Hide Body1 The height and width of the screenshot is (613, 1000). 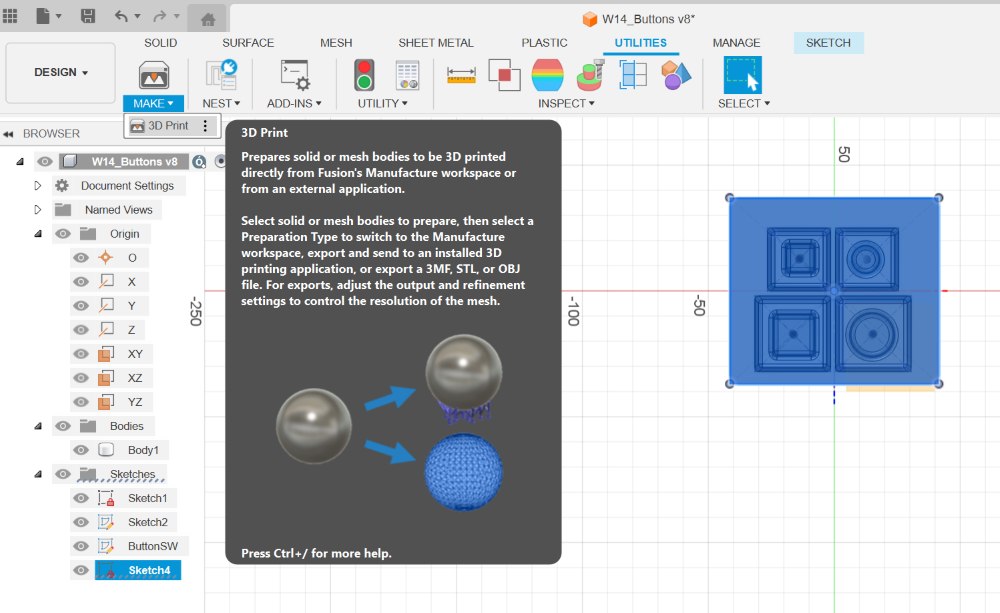click(x=81, y=450)
